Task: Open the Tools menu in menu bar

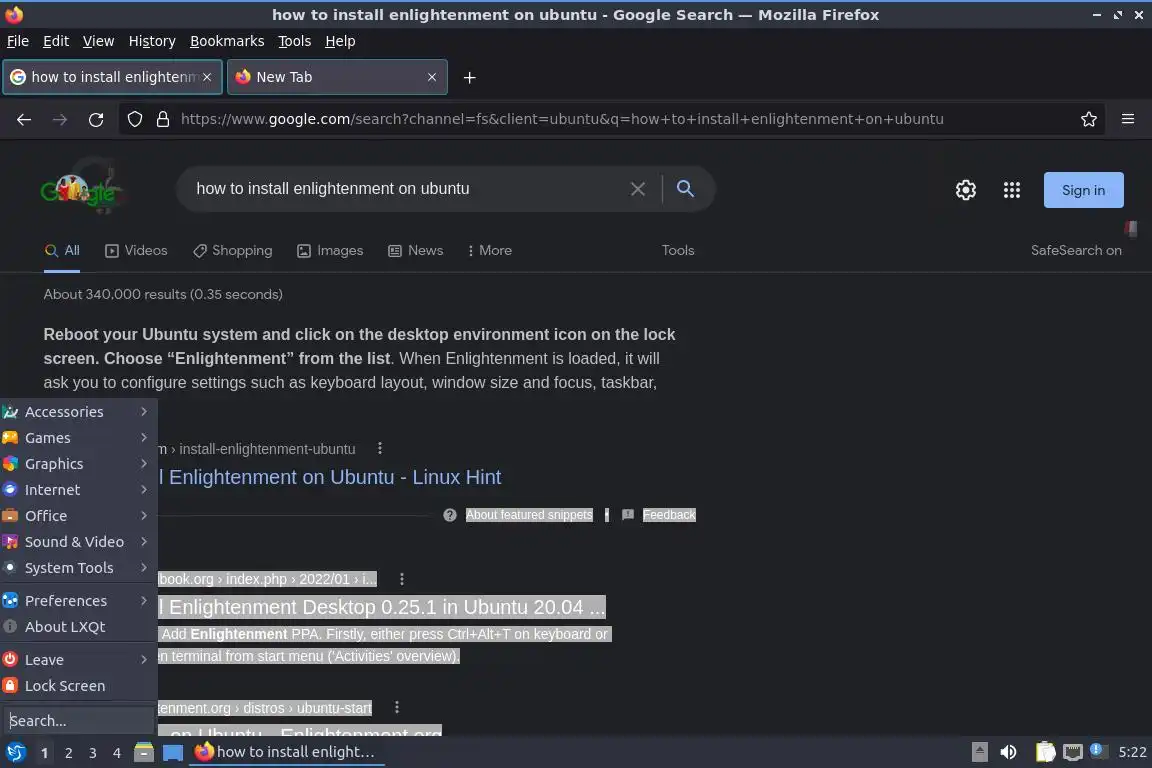Action: pyautogui.click(x=295, y=41)
